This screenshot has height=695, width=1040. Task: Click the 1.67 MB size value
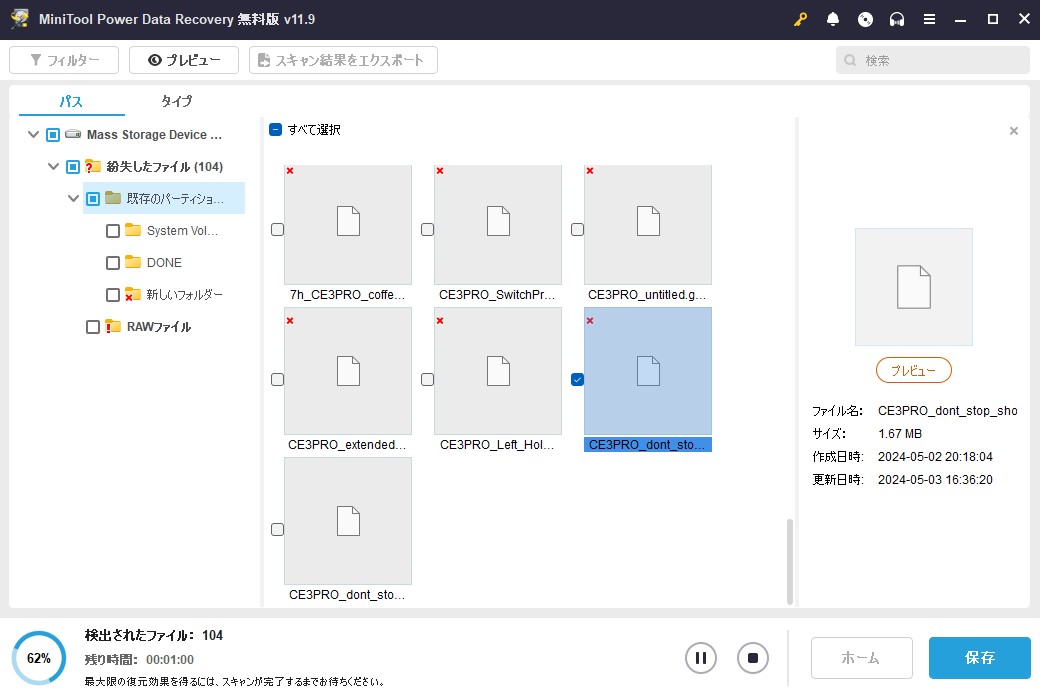coord(900,434)
